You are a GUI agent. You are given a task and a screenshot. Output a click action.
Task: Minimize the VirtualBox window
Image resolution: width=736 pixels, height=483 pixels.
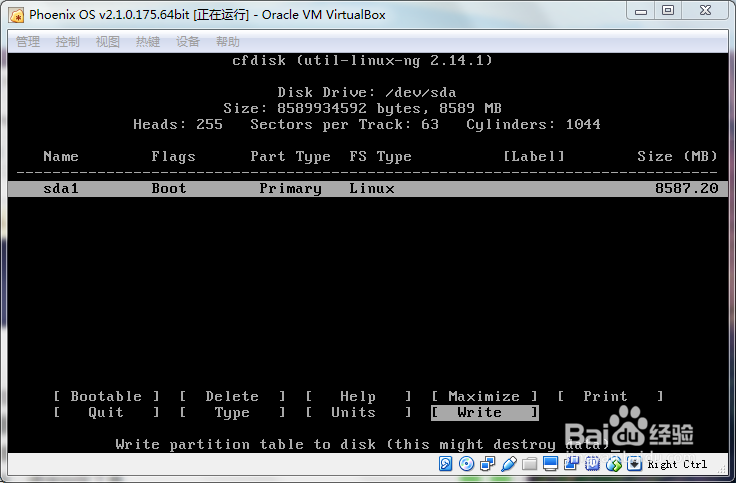click(x=641, y=11)
